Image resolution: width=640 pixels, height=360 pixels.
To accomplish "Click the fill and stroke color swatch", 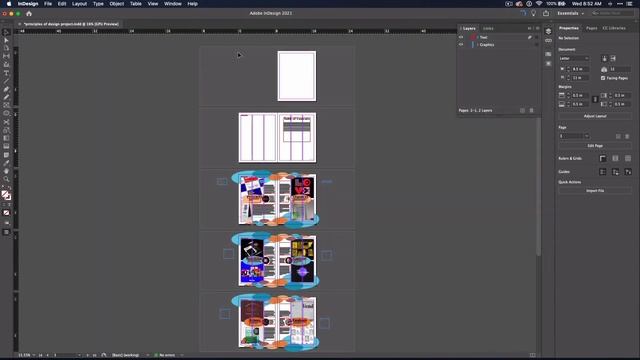I will click(x=6, y=196).
